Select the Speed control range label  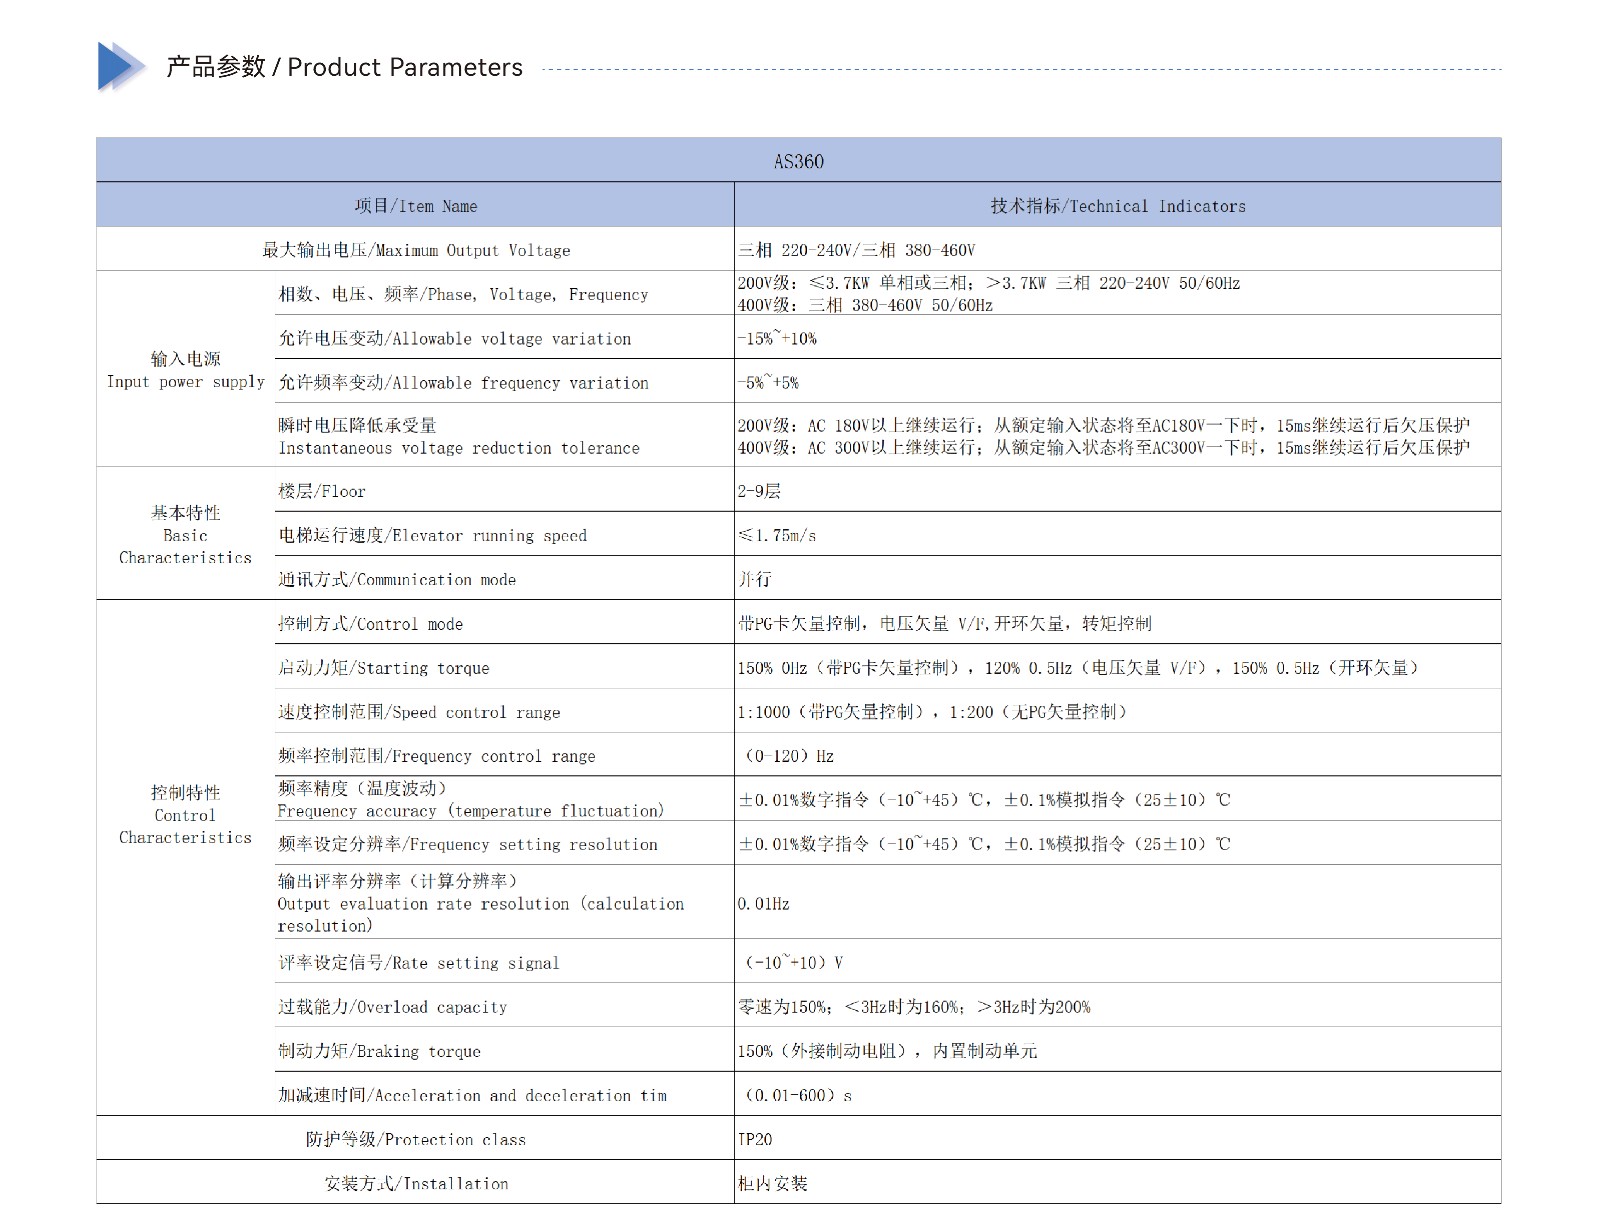pyautogui.click(x=419, y=712)
